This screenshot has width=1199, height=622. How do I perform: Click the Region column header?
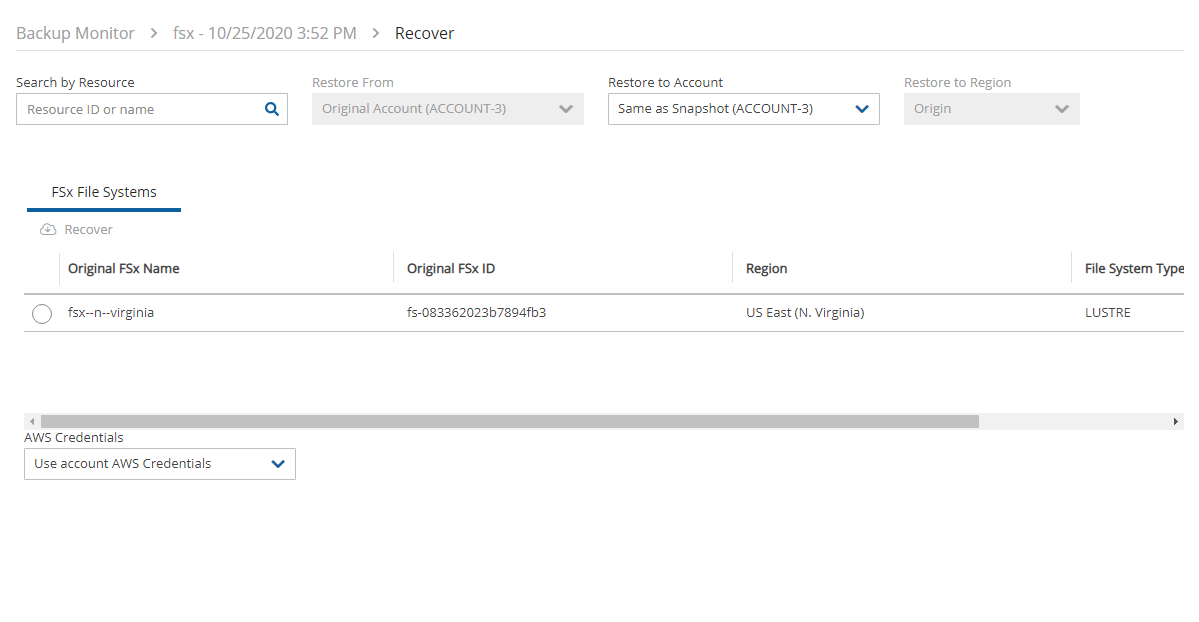click(x=767, y=268)
